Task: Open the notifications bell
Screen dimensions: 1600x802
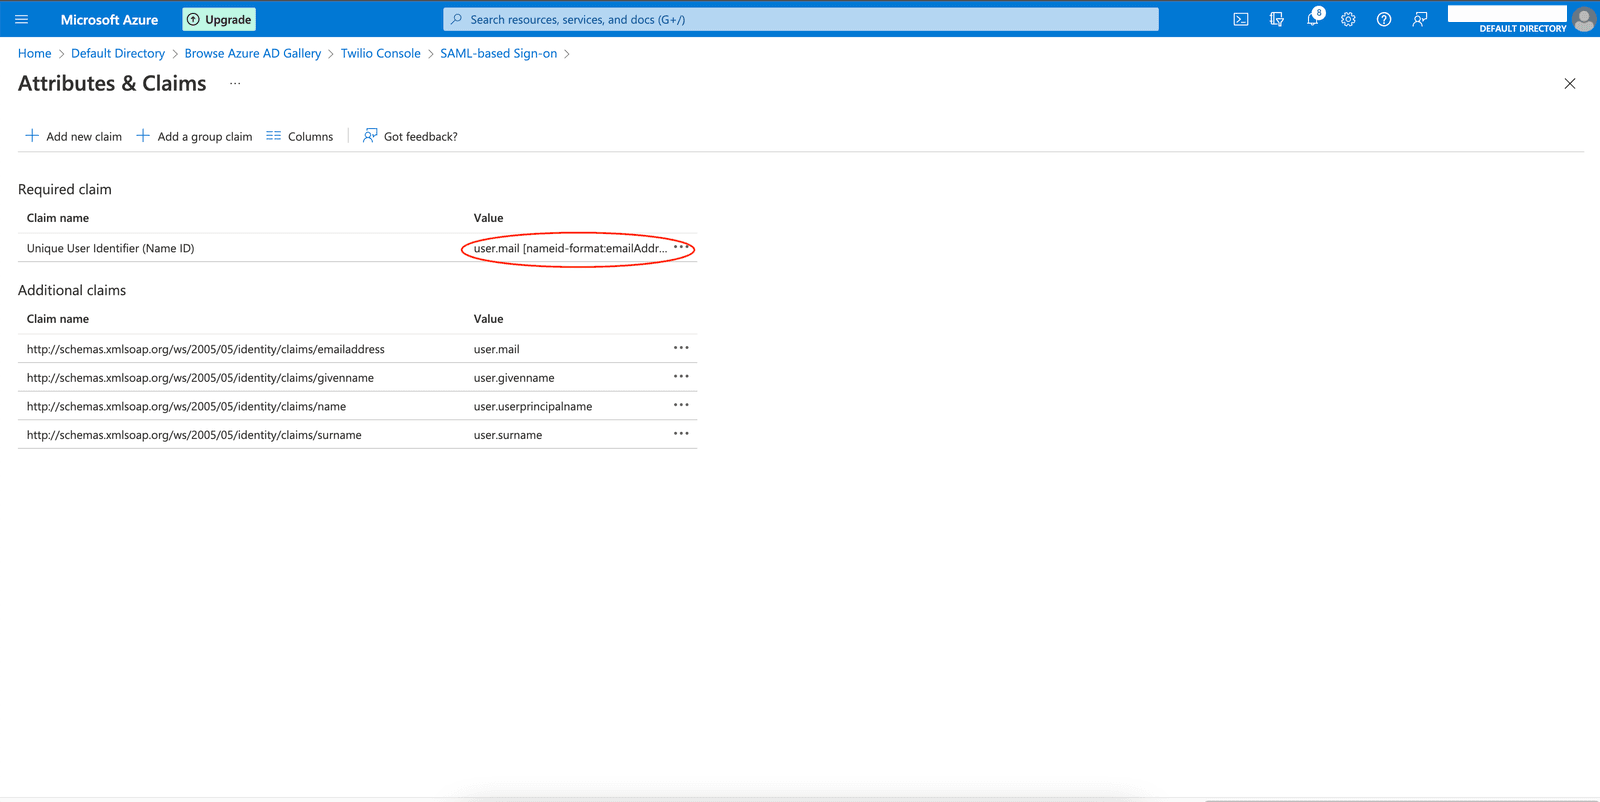Action: click(x=1312, y=19)
